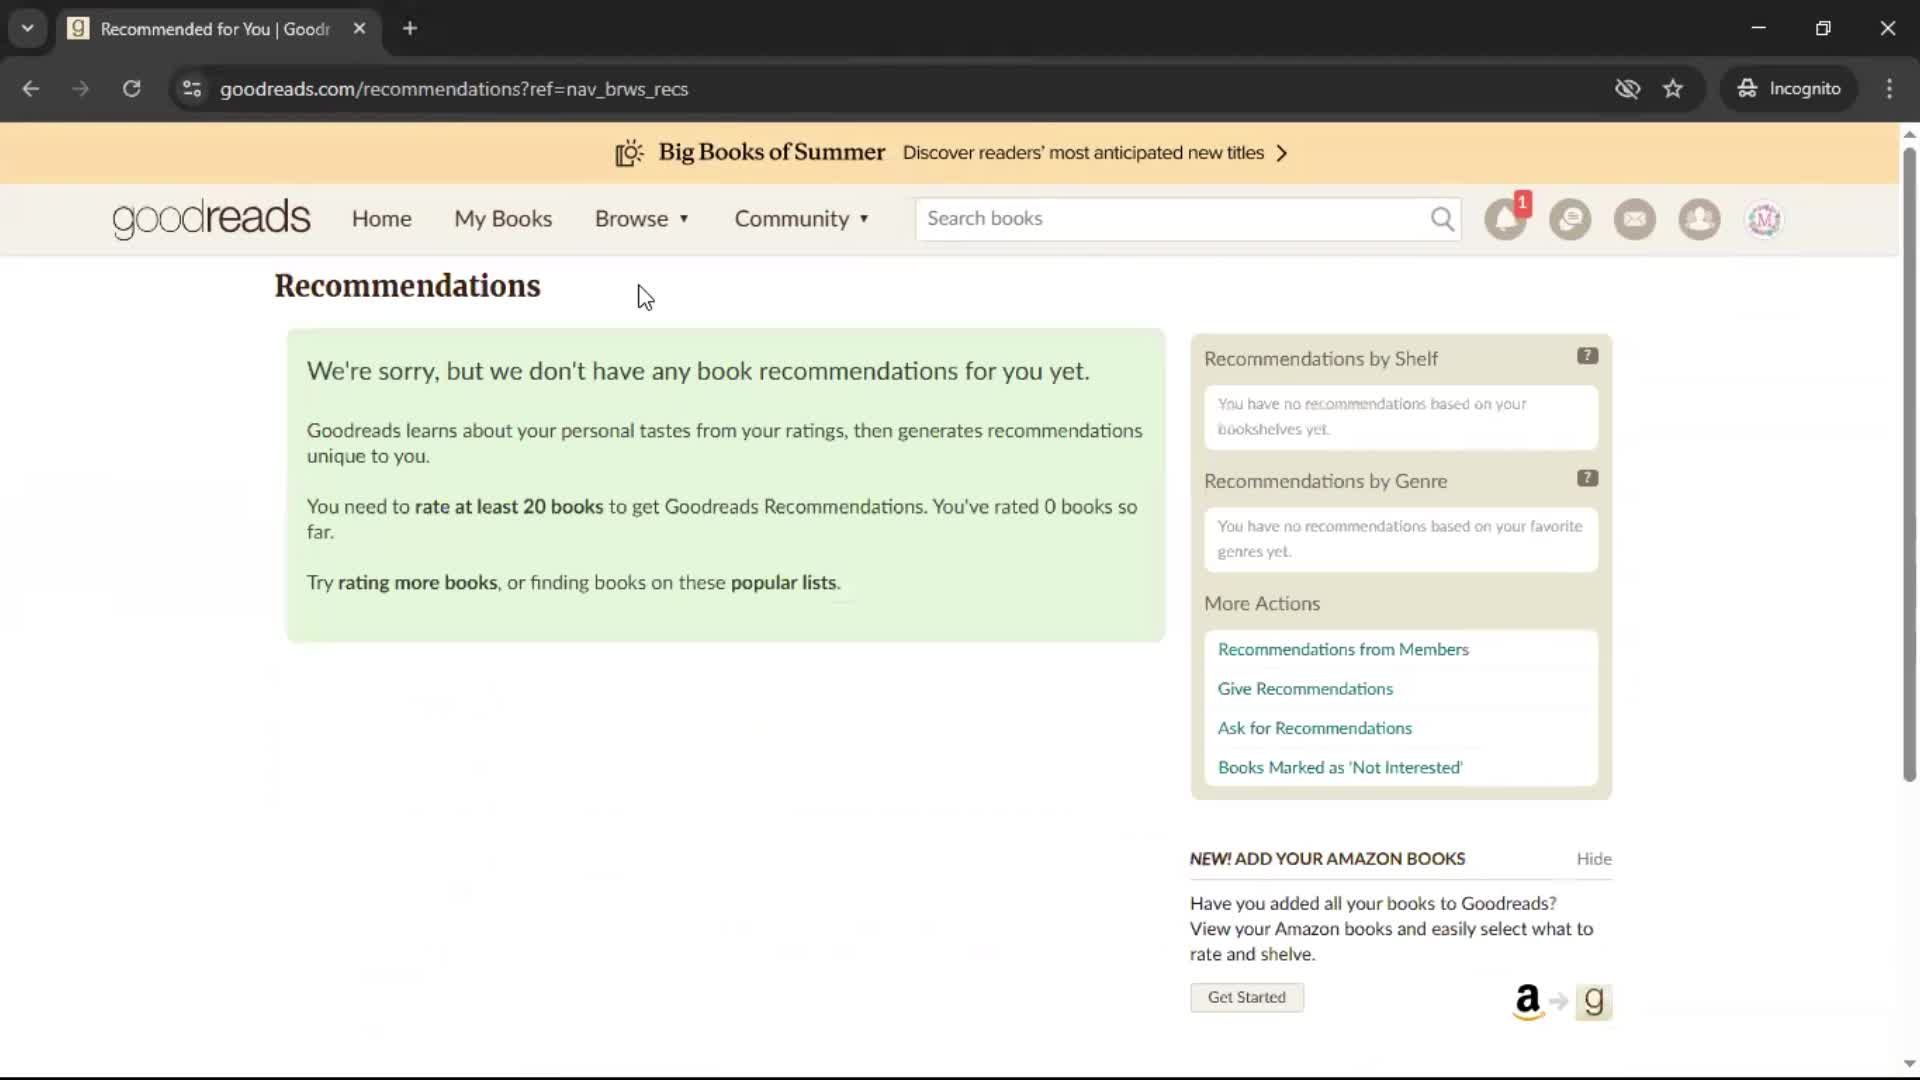Reload the page
This screenshot has width=1920, height=1080.
pos(131,89)
